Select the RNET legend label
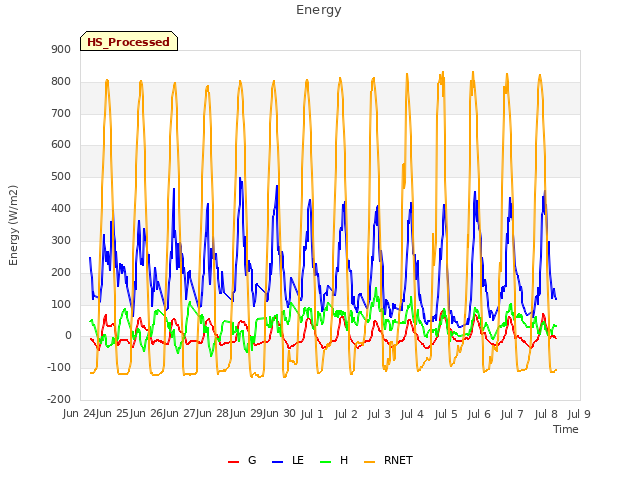Viewport: 640px width, 480px height. tap(398, 460)
